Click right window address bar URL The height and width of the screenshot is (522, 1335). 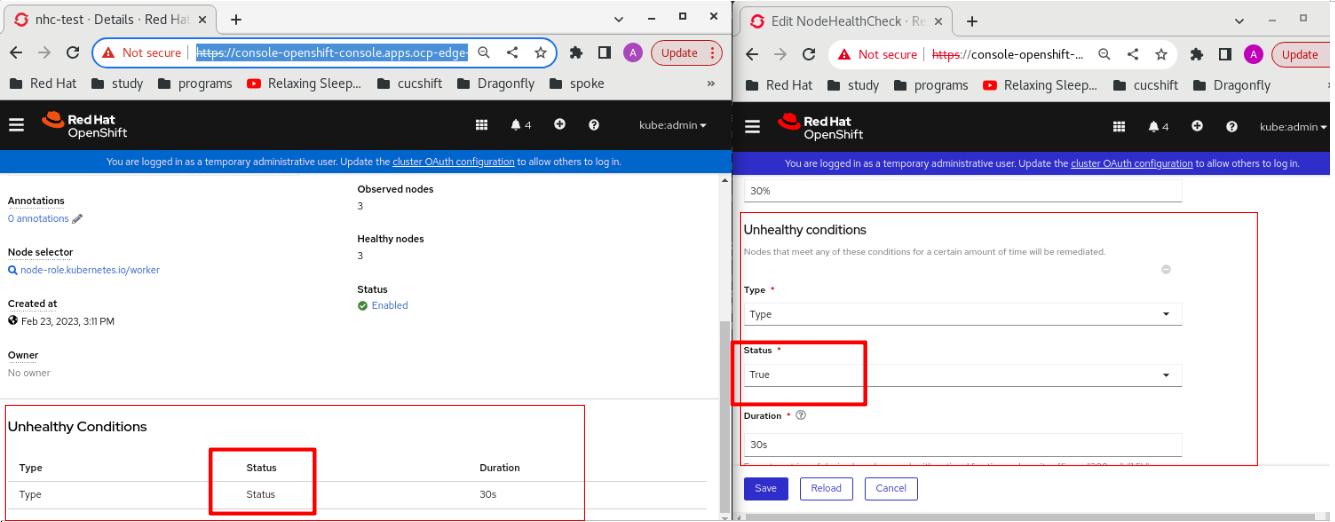[1007, 54]
